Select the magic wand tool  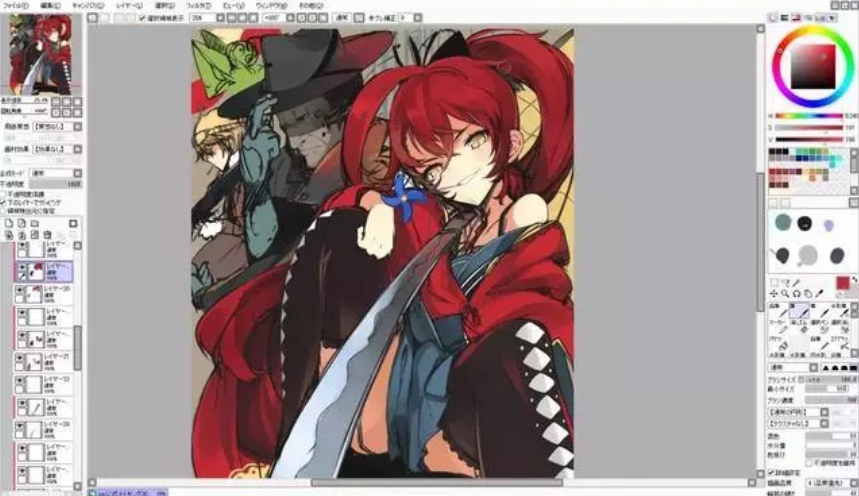coord(797,283)
